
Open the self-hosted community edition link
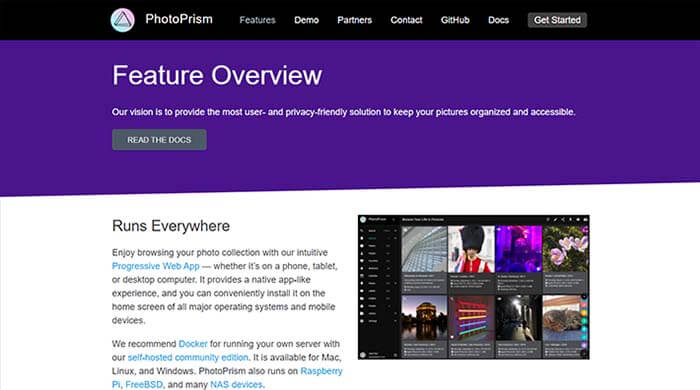pyautogui.click(x=188, y=357)
